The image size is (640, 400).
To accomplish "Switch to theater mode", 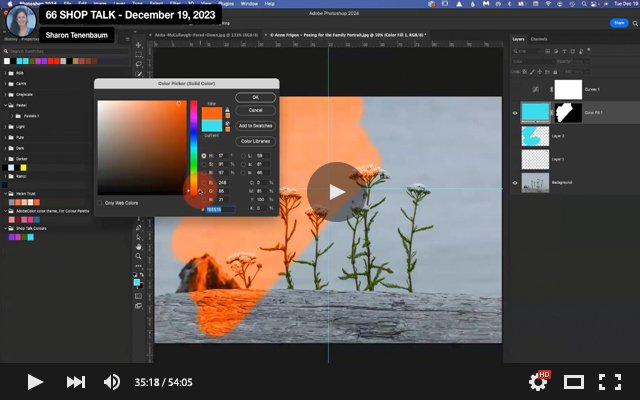I will 574,382.
